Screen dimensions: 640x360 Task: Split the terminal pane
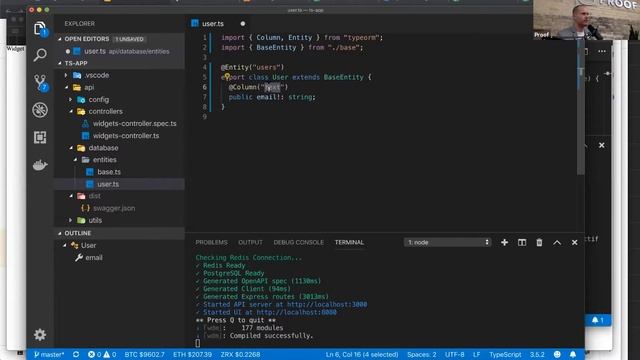522,242
